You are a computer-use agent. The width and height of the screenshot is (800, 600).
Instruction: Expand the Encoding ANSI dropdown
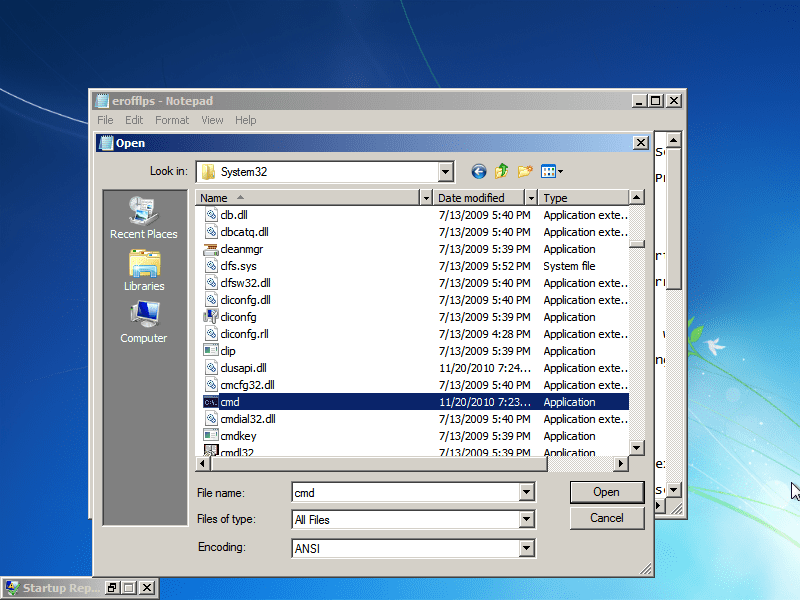[x=527, y=548]
